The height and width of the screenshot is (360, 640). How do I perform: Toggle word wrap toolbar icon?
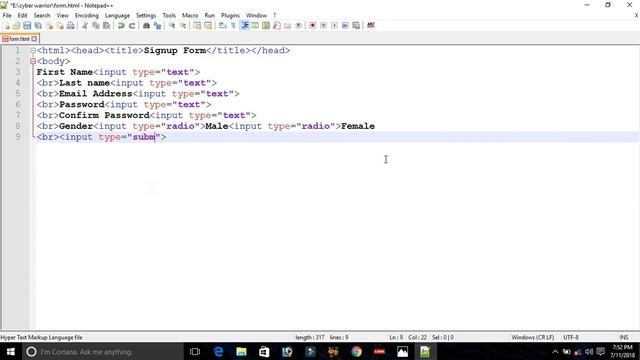[x=222, y=25]
